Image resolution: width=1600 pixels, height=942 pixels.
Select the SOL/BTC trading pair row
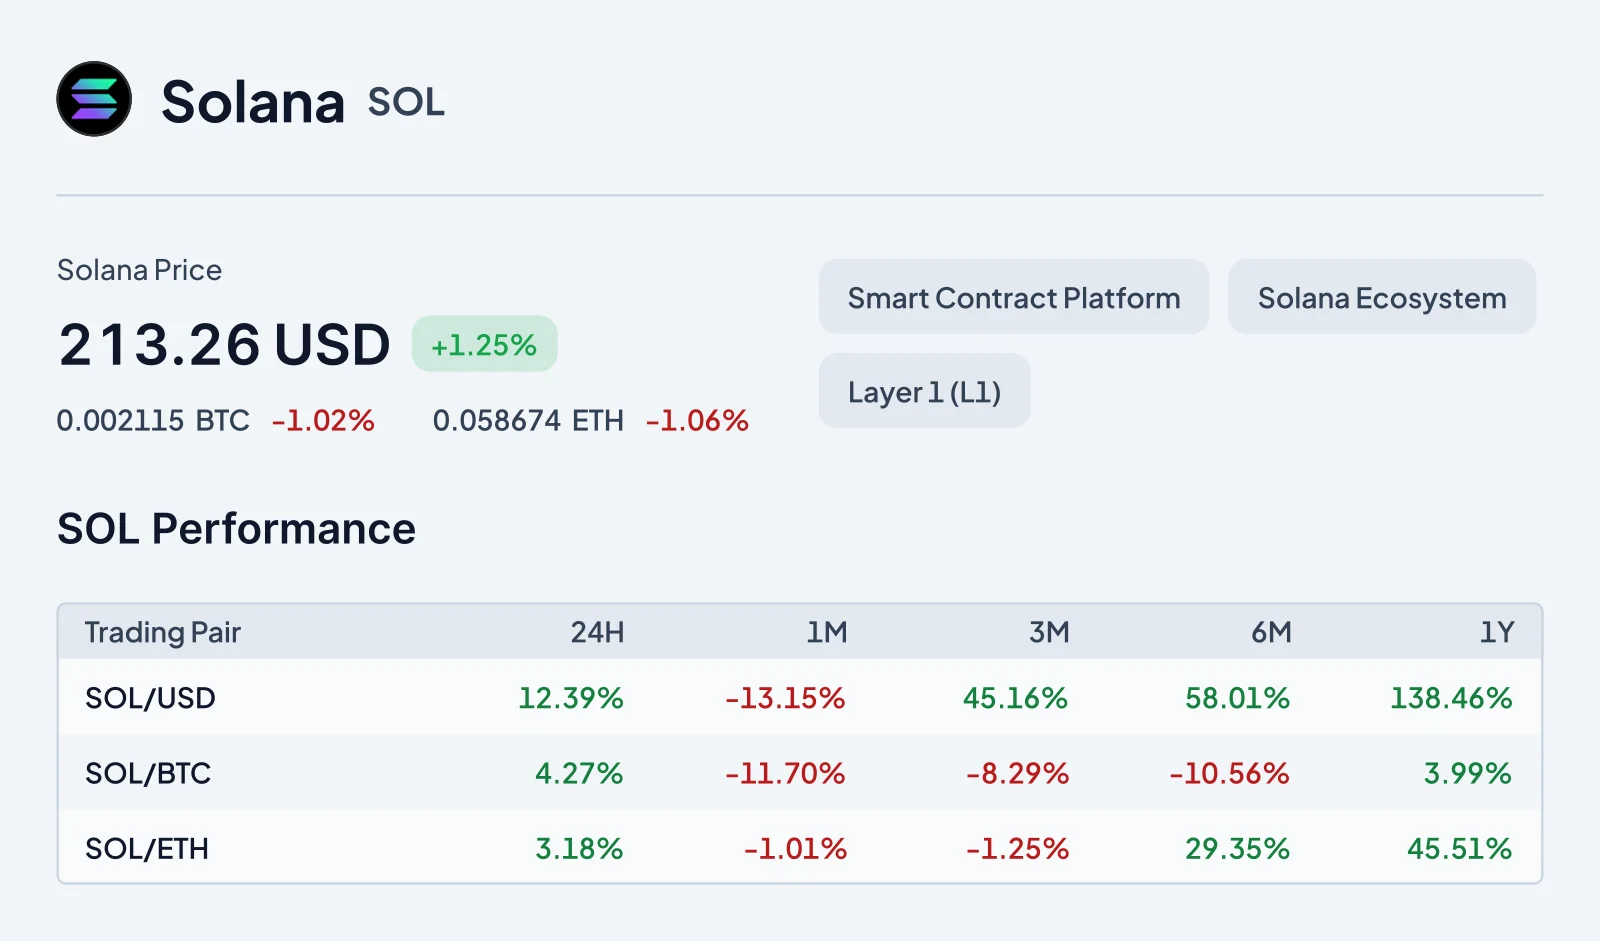pos(800,772)
